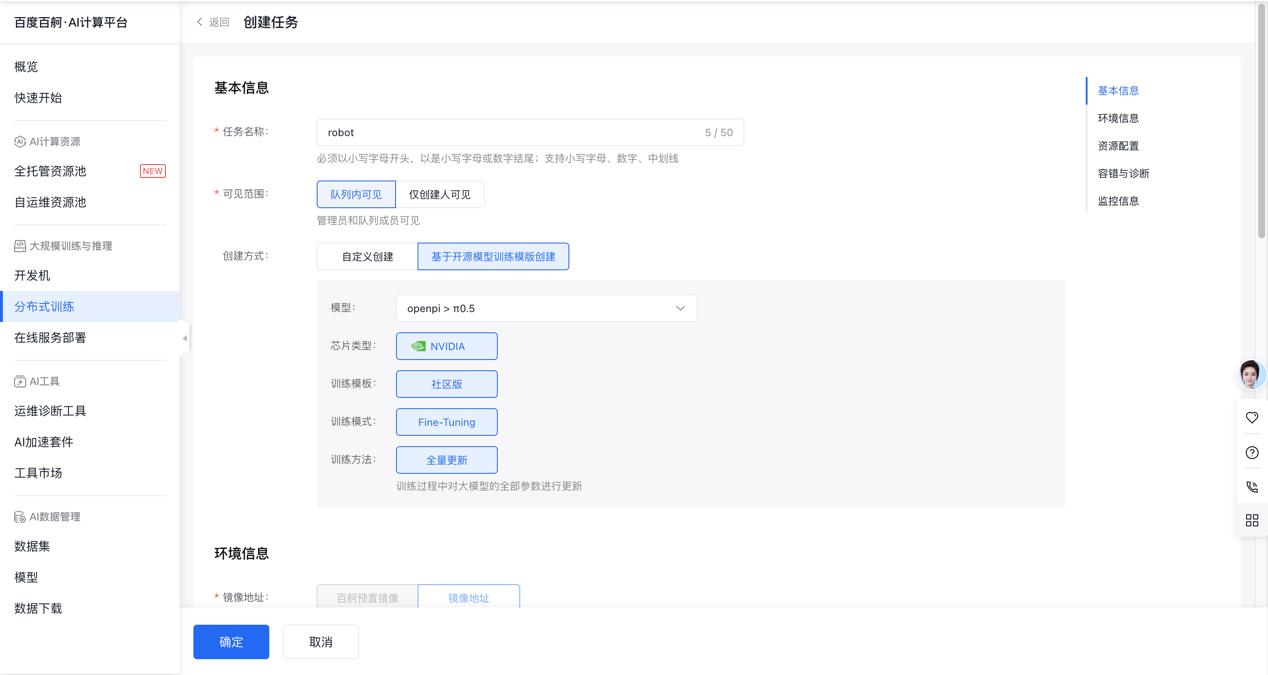Viewport: 1268px width, 675px height.
Task: Click the 任务名称 input field
Action: 510,132
